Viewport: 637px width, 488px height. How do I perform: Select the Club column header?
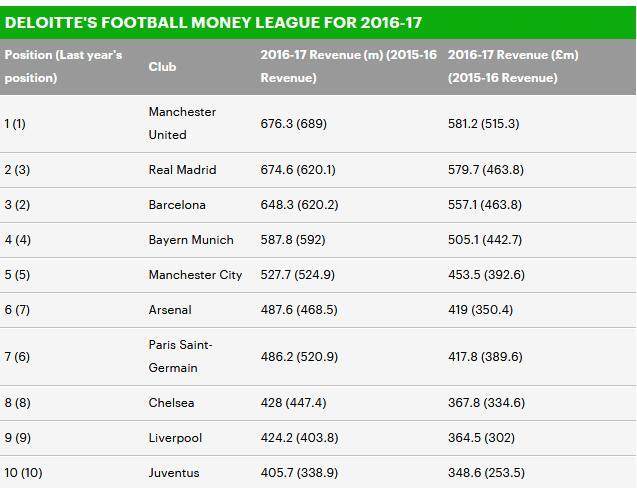click(x=162, y=66)
